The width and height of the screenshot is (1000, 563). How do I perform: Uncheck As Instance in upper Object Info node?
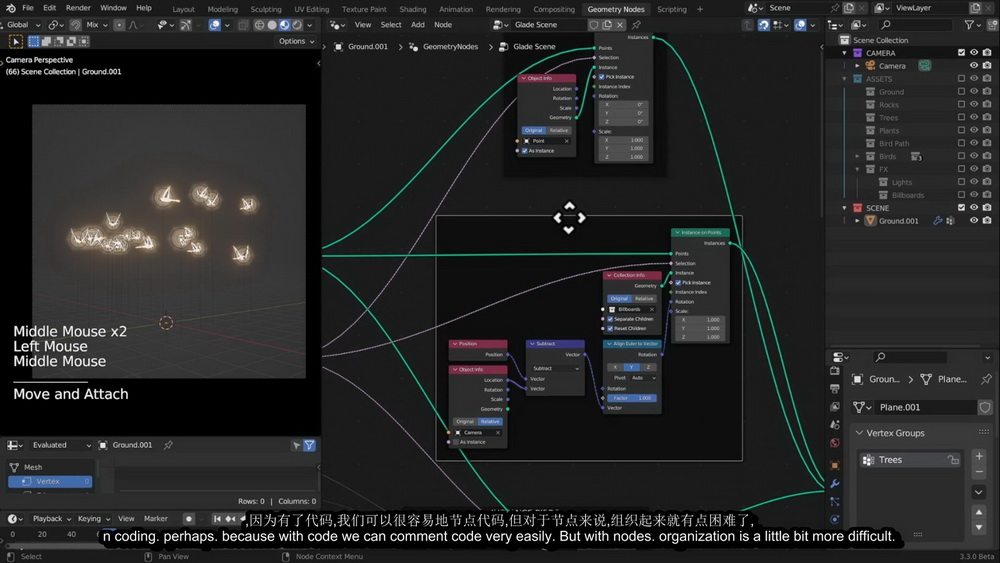[525, 151]
